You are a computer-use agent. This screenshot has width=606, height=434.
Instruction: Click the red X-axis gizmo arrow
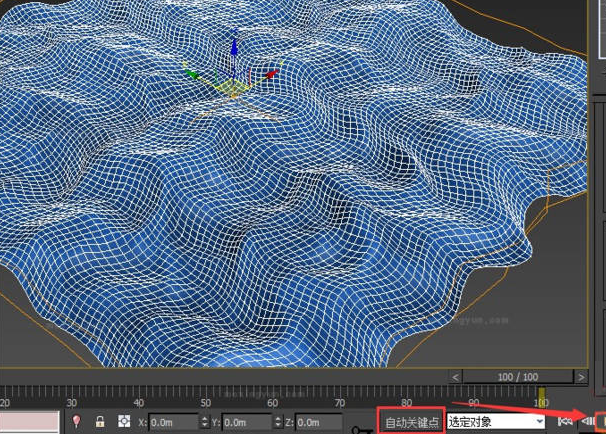click(272, 73)
